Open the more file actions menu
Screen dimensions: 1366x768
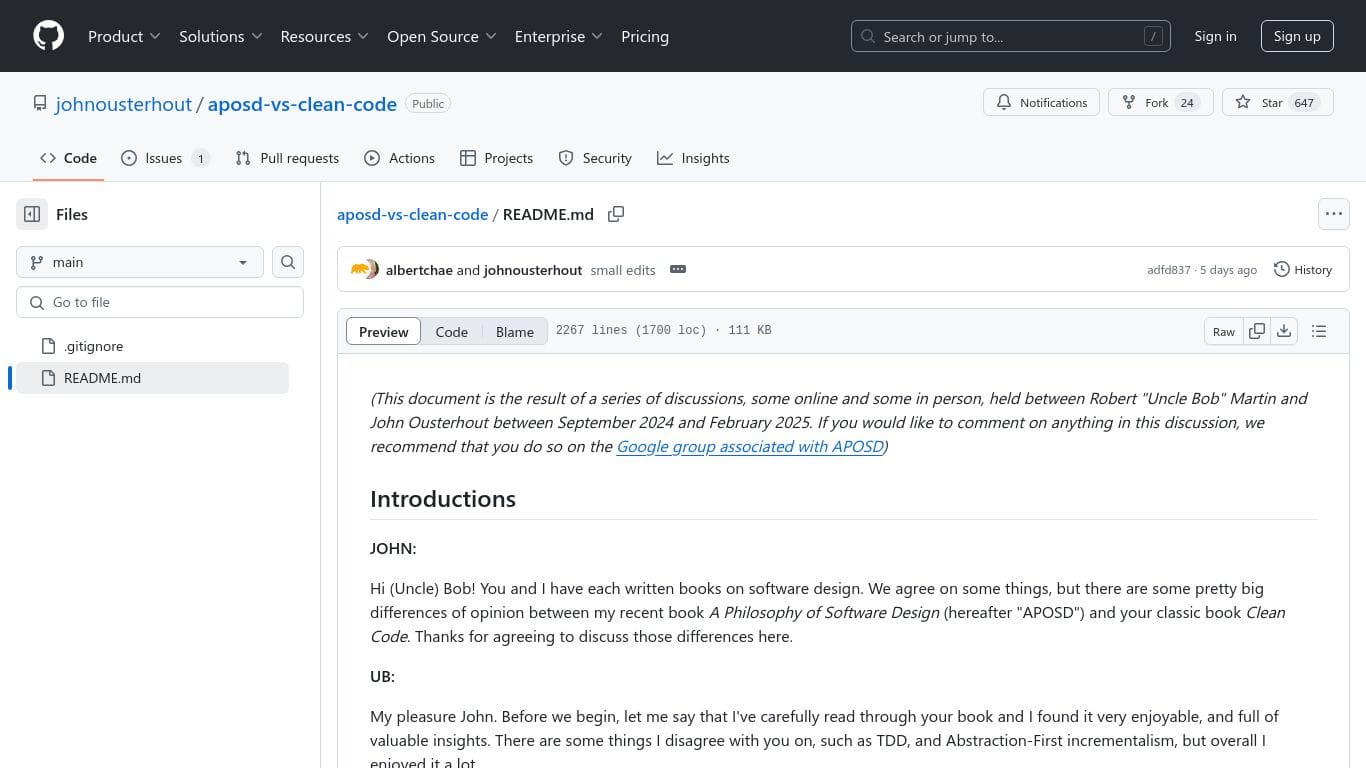coord(1333,214)
